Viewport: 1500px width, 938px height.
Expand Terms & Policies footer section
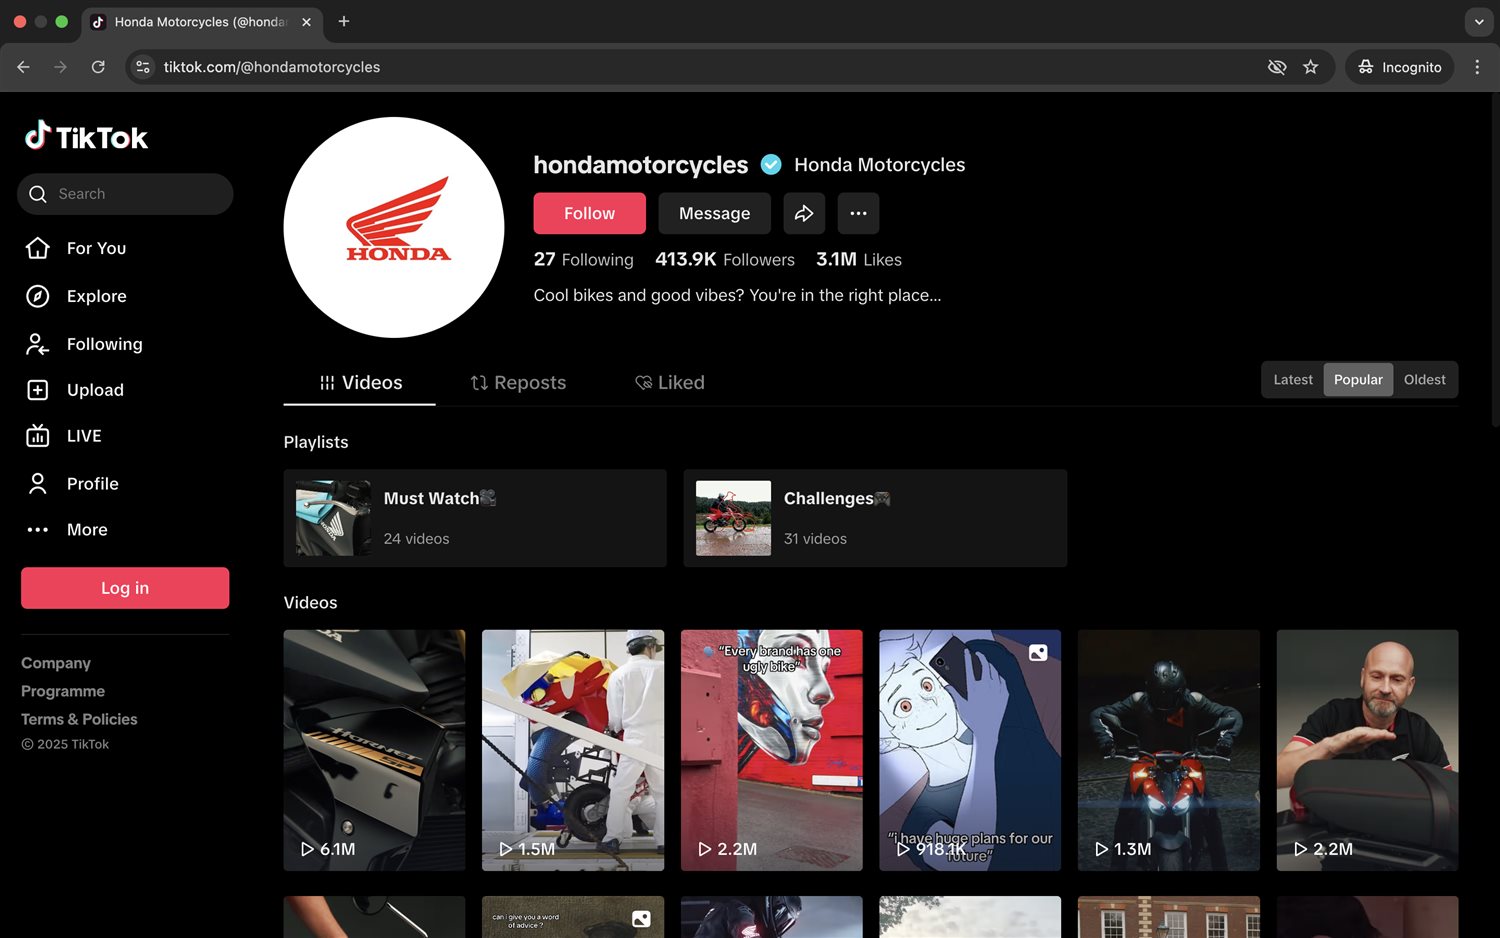(x=79, y=719)
